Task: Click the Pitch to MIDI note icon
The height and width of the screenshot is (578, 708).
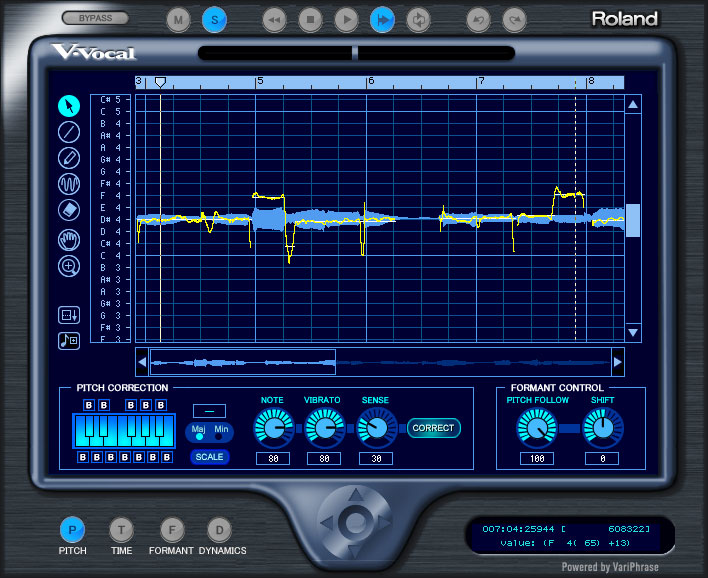Action: pos(69,340)
